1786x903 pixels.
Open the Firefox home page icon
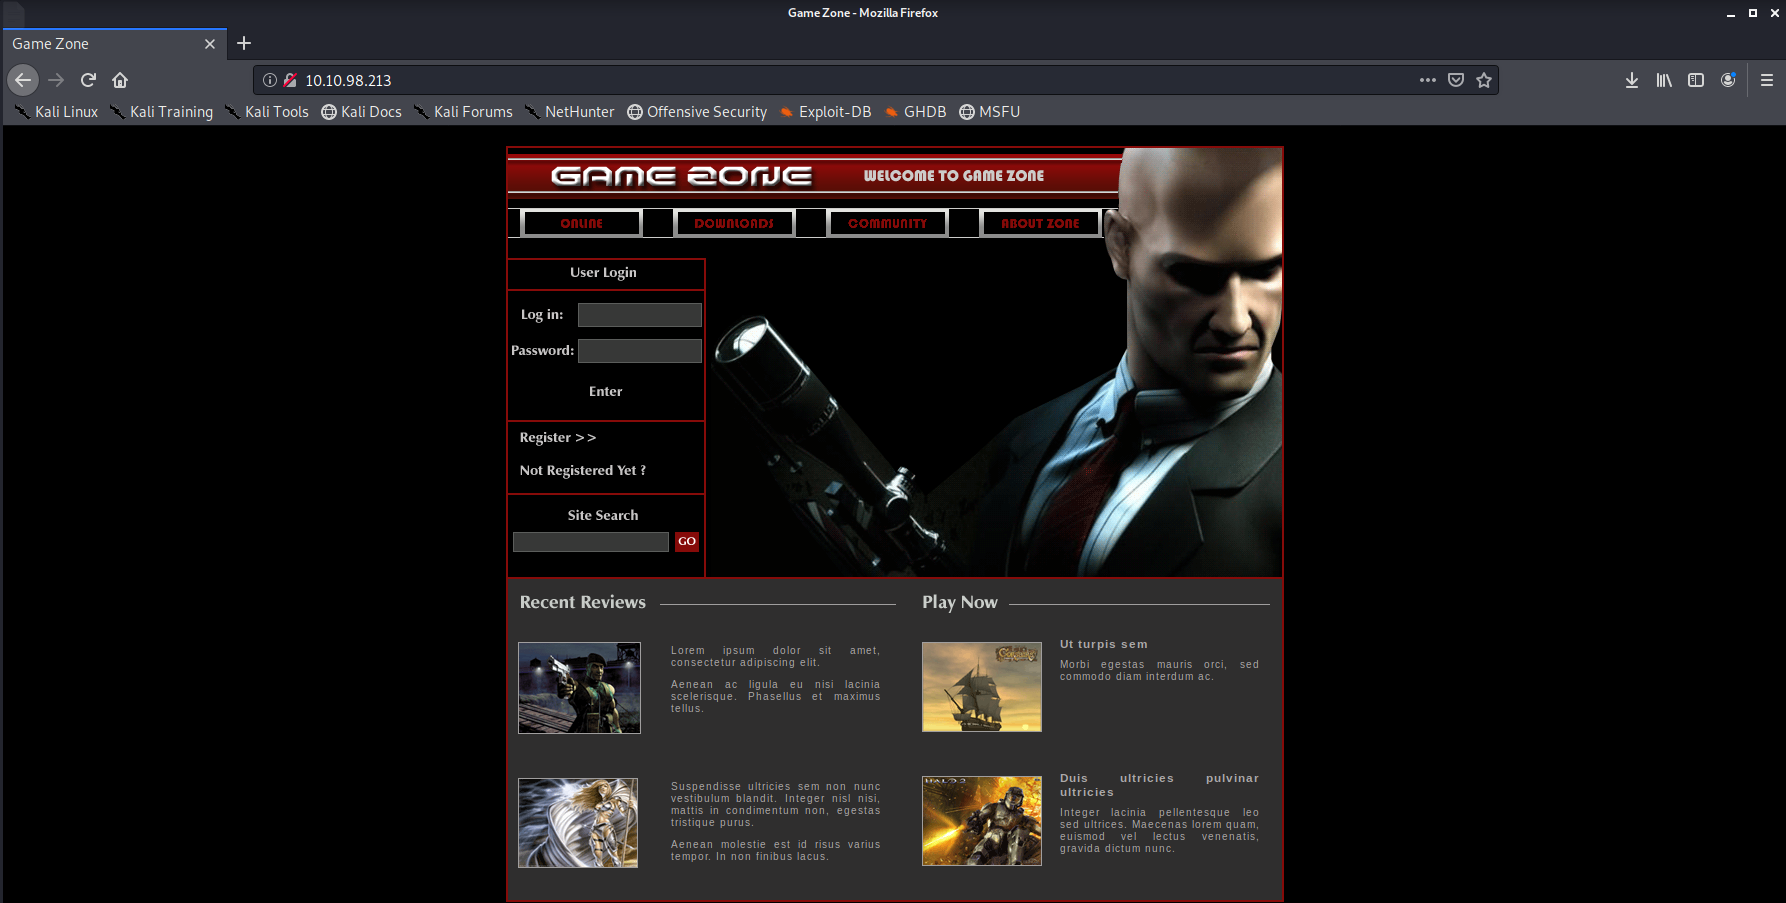click(120, 80)
